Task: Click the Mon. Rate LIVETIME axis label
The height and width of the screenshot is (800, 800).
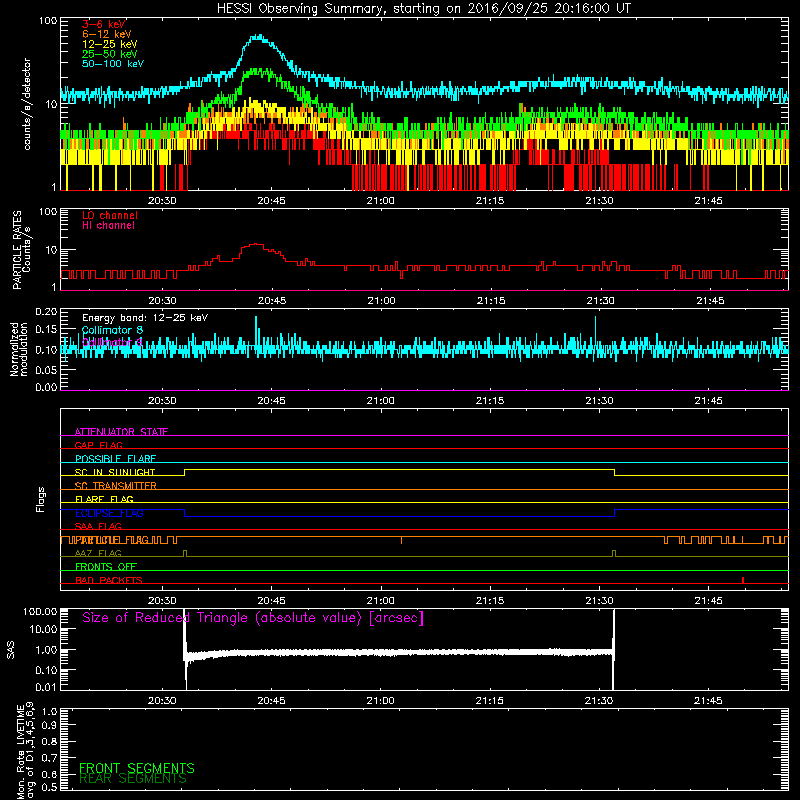Action: click(x=26, y=752)
